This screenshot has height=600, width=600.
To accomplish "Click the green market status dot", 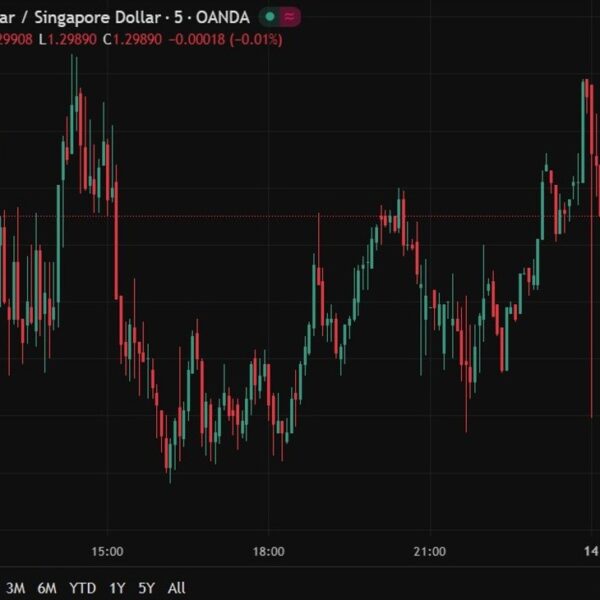I will (x=270, y=17).
